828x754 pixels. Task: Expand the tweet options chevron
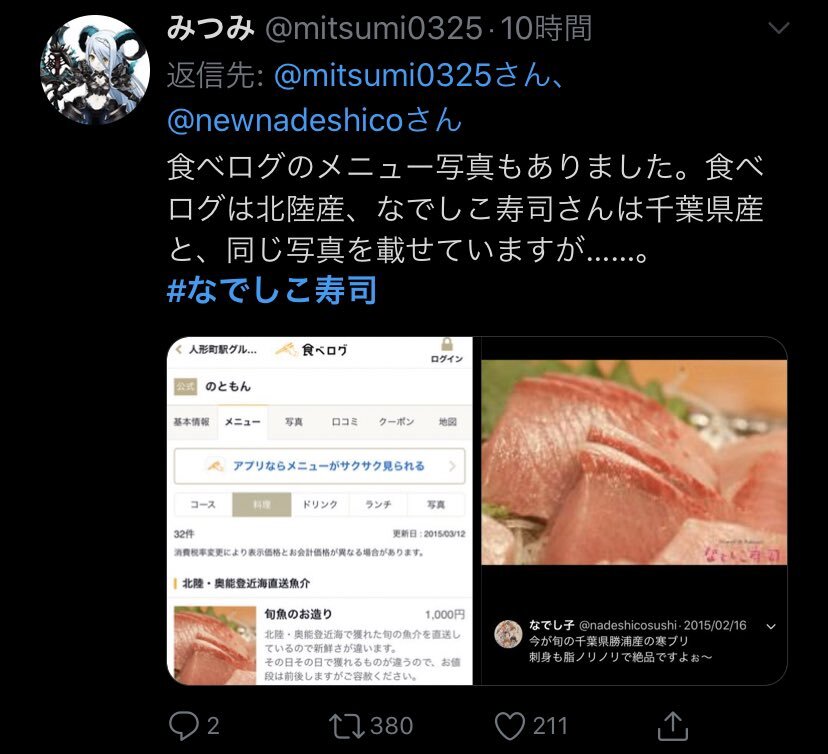click(779, 27)
